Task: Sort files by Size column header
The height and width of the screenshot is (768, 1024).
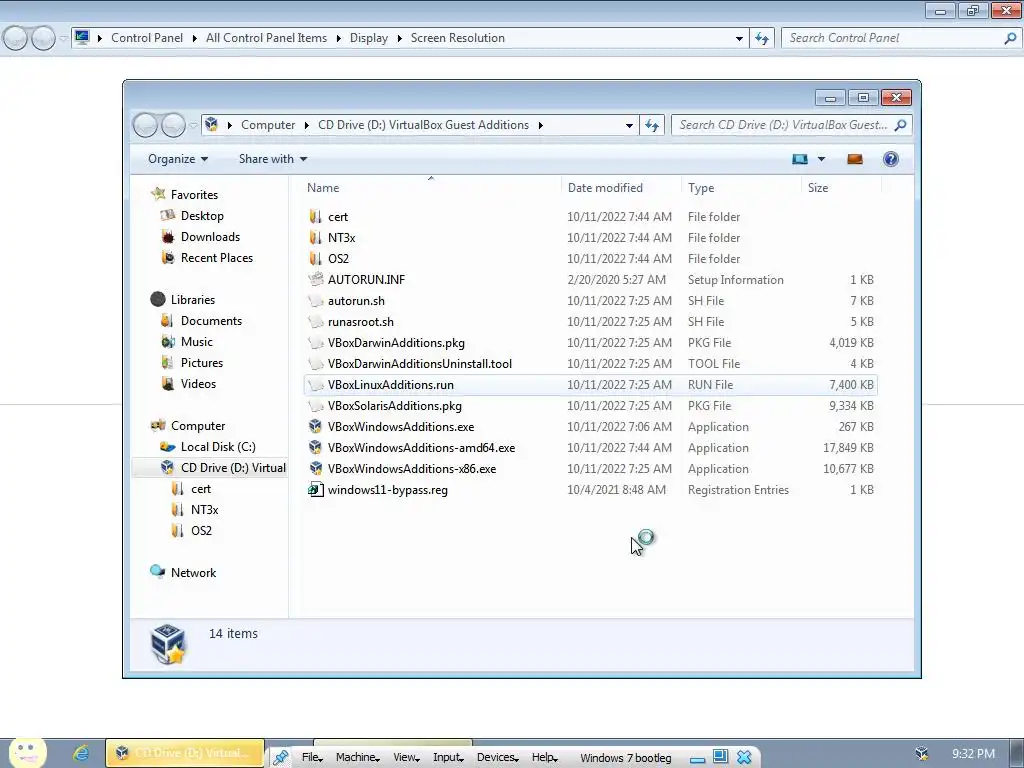Action: [x=841, y=187]
